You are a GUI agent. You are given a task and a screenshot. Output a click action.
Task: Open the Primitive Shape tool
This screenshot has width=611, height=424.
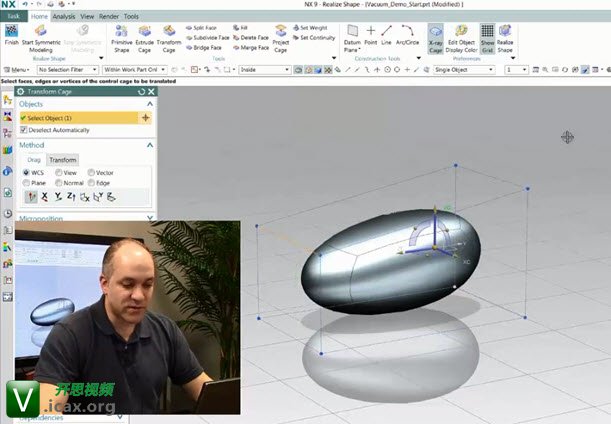[x=122, y=39]
